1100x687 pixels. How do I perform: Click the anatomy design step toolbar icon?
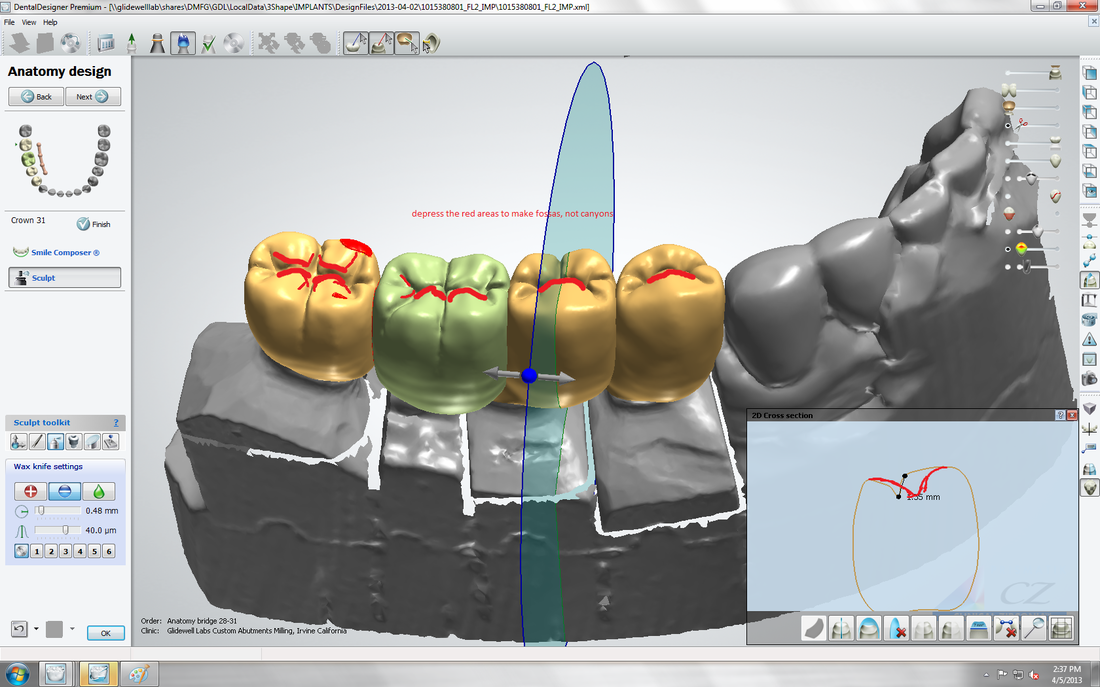(183, 43)
